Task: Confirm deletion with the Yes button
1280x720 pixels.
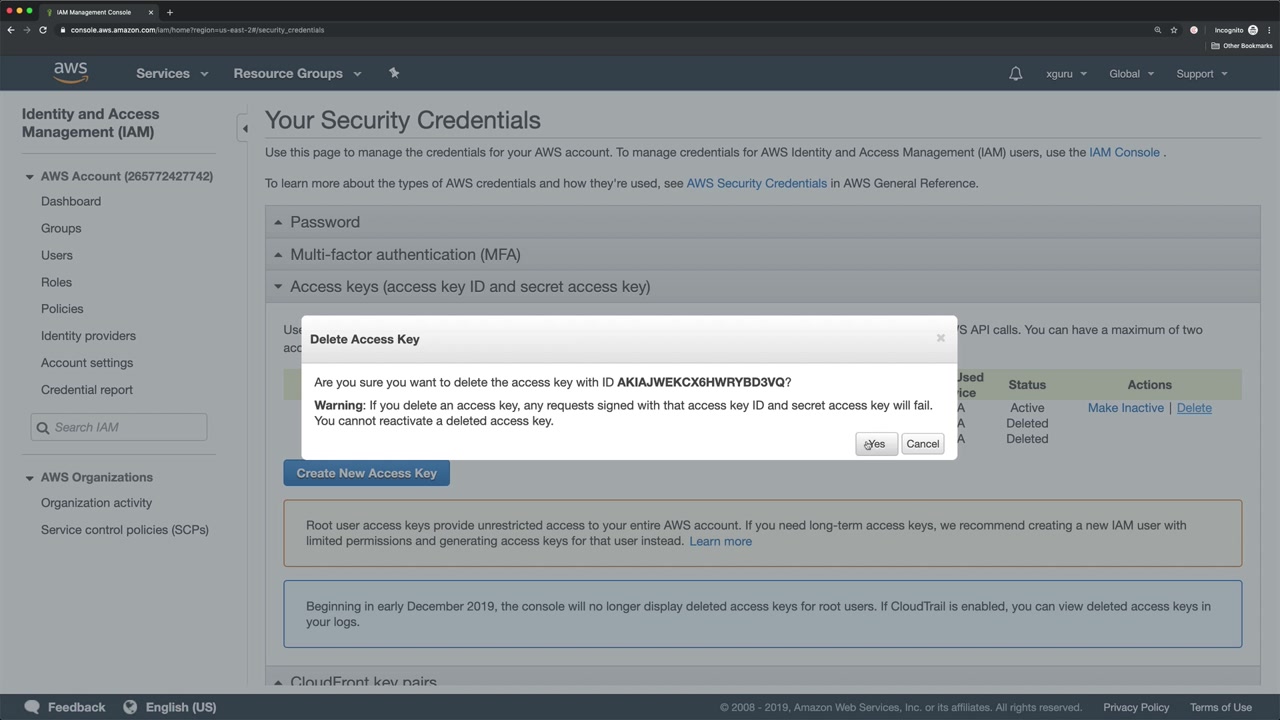Action: [876, 444]
